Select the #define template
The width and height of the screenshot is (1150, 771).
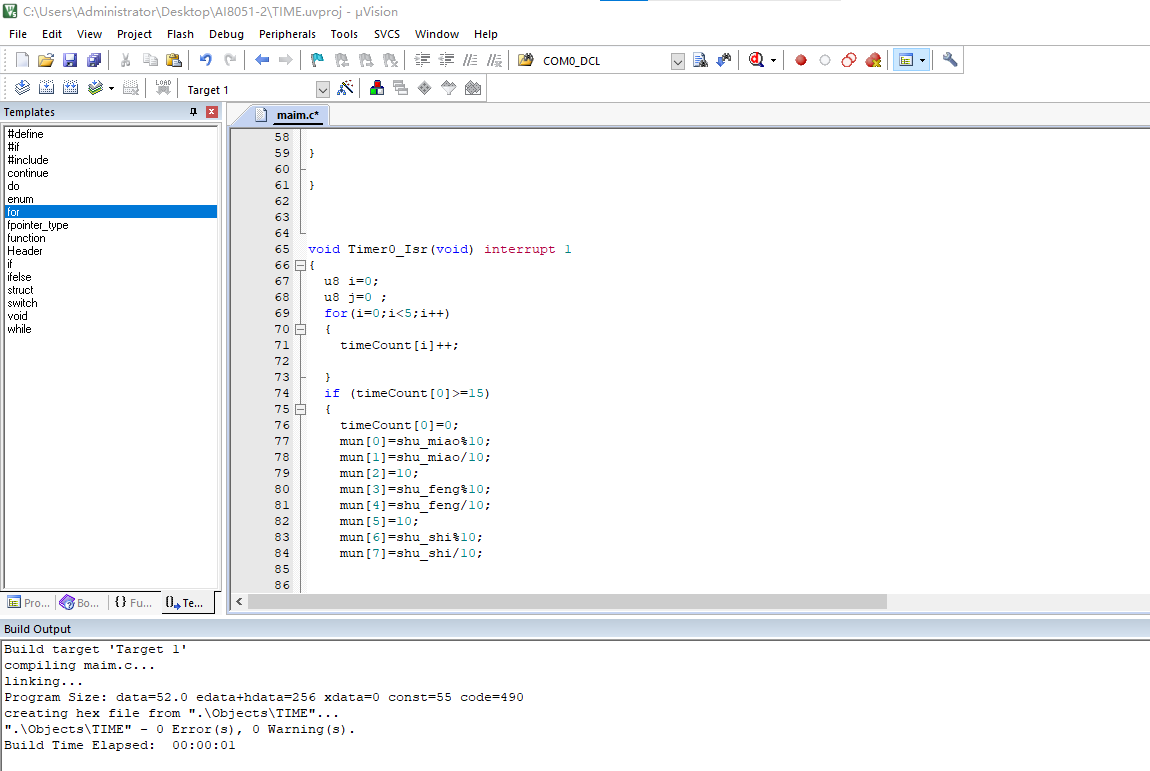26,134
